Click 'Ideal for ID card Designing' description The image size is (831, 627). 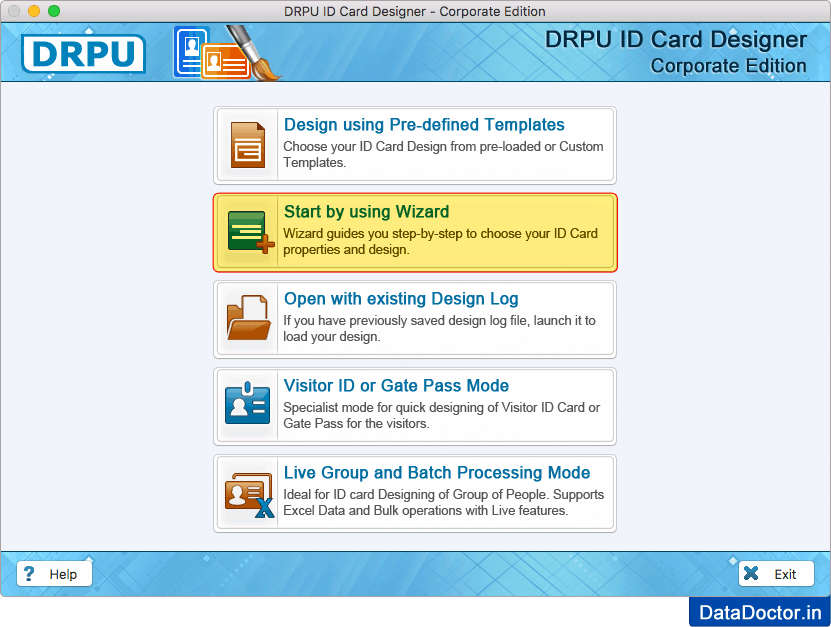coord(444,502)
